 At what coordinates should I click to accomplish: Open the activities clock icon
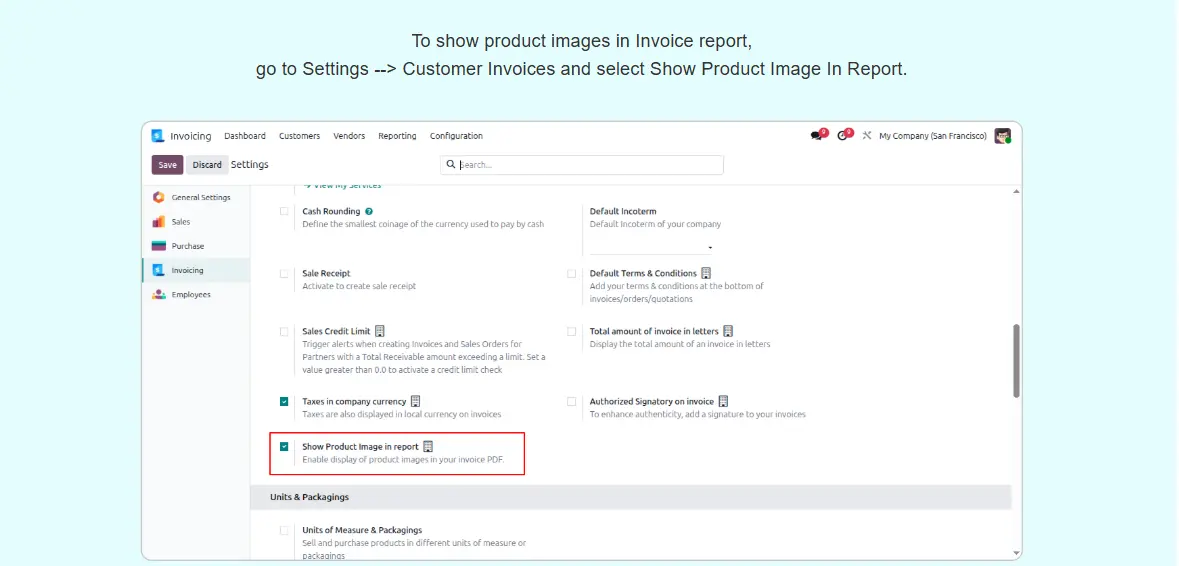point(843,136)
